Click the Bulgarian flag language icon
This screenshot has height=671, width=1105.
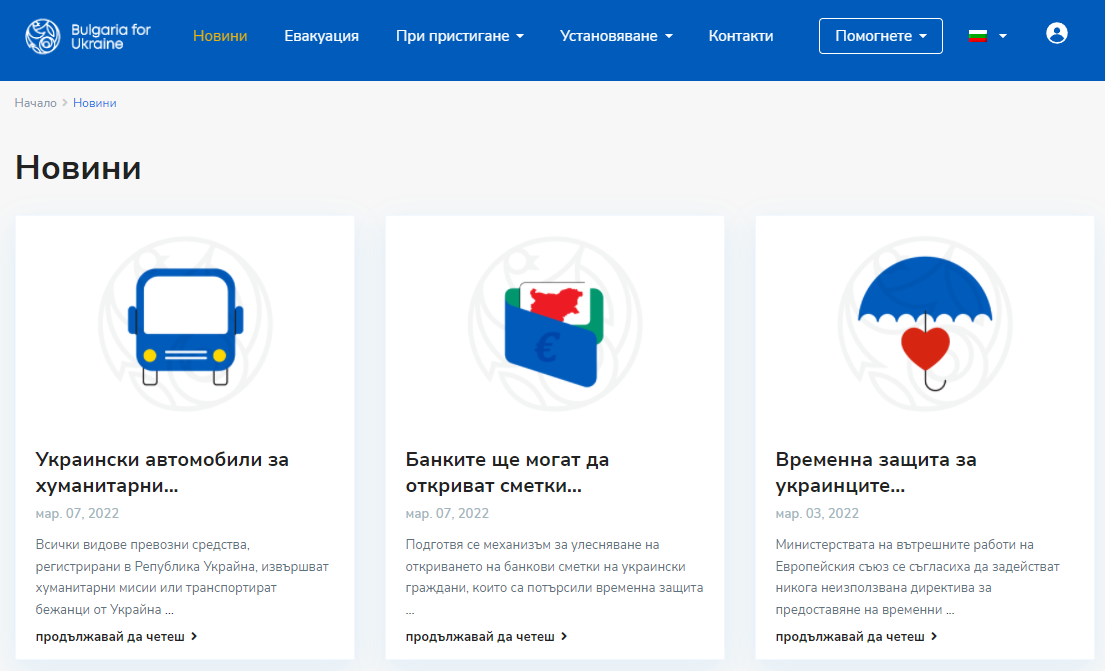pos(978,33)
